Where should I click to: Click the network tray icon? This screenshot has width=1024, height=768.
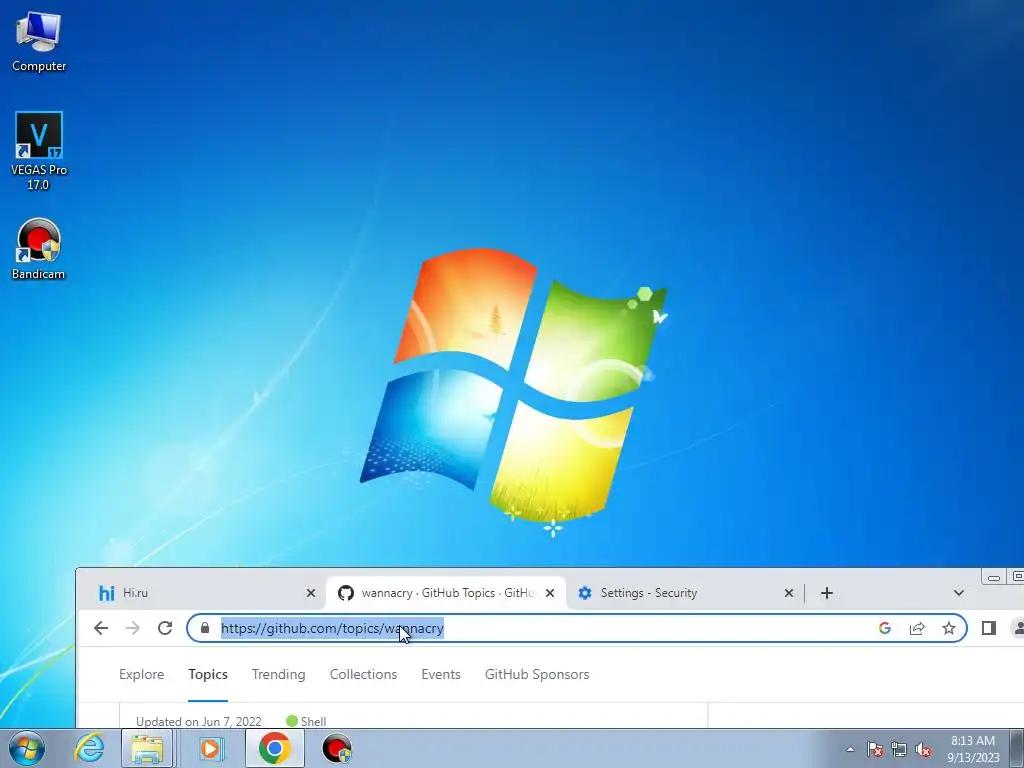899,749
